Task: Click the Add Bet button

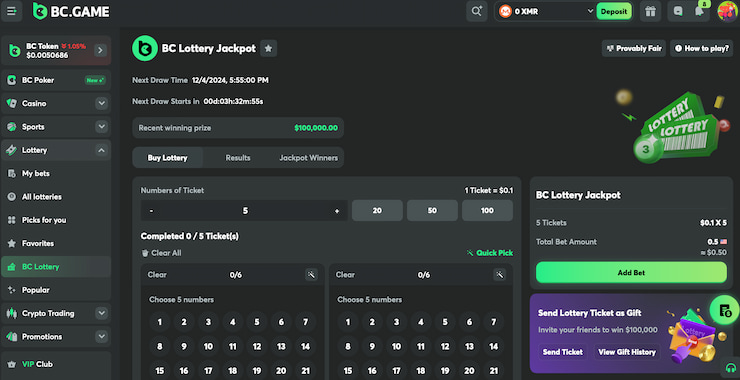Action: [x=631, y=273]
